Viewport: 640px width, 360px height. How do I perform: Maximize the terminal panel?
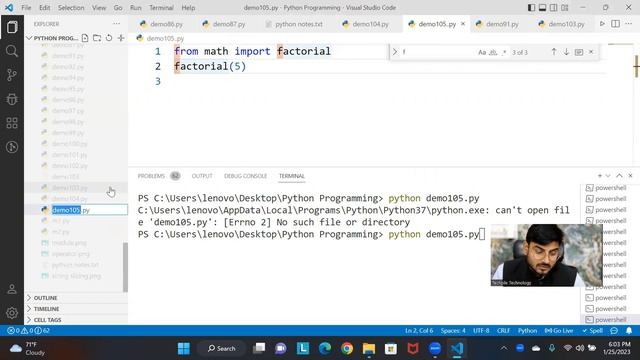coord(619,176)
